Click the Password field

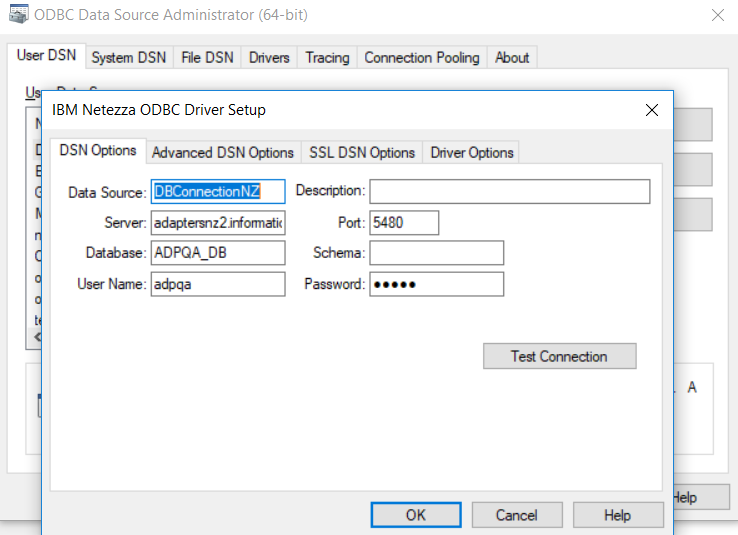click(437, 284)
